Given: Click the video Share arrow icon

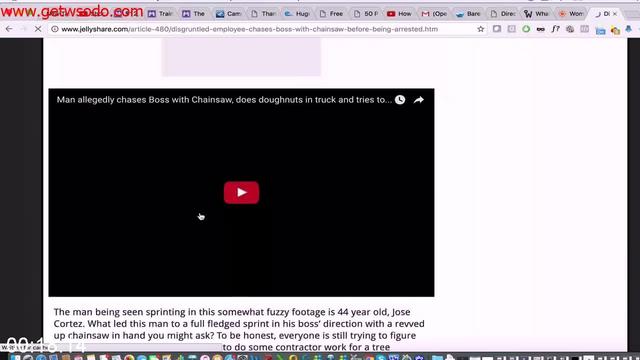Looking at the screenshot, I should tap(419, 100).
